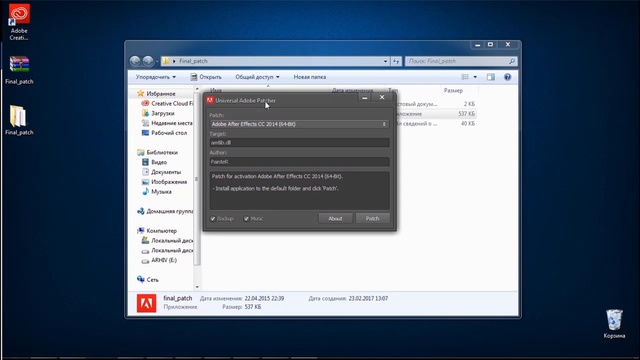Click the Explorer back navigation arrow
Screen dimensions: 640x360
click(x=135, y=61)
